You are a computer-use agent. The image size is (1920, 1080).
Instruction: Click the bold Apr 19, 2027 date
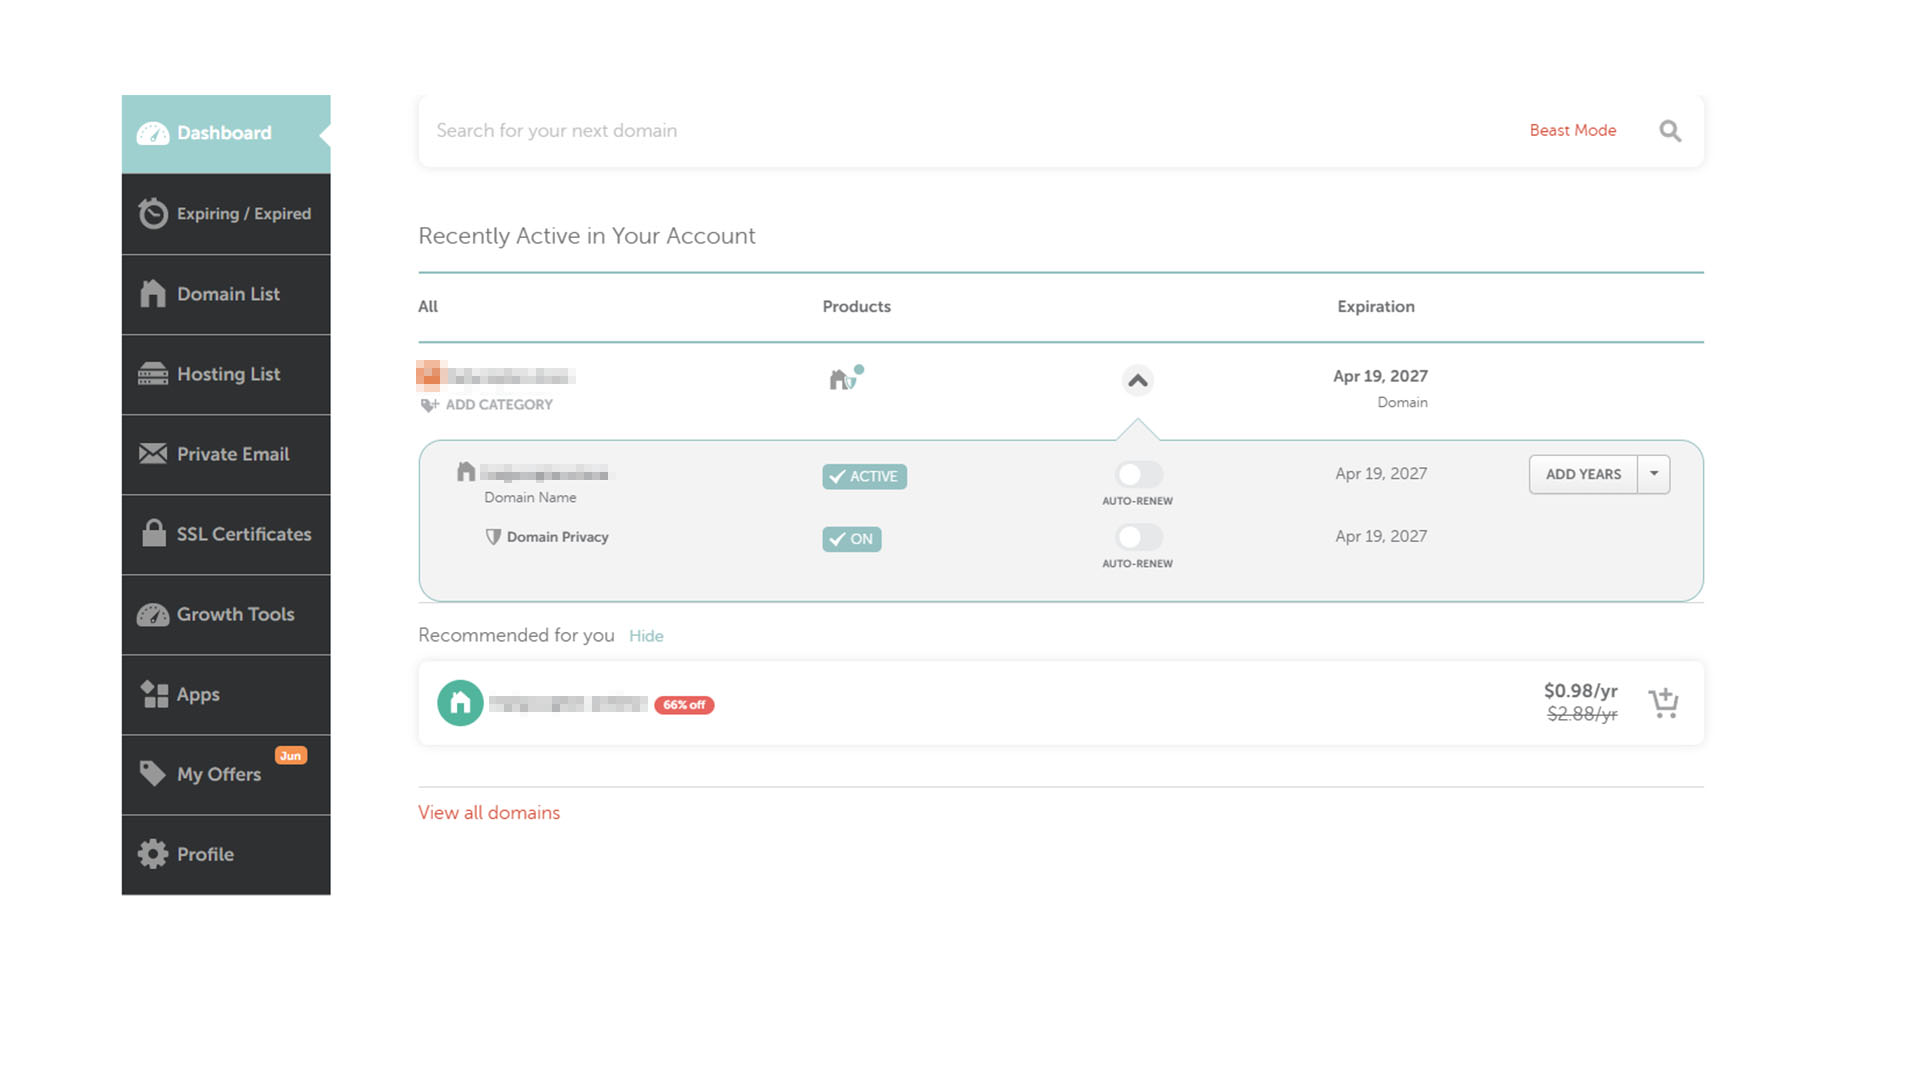pyautogui.click(x=1380, y=376)
